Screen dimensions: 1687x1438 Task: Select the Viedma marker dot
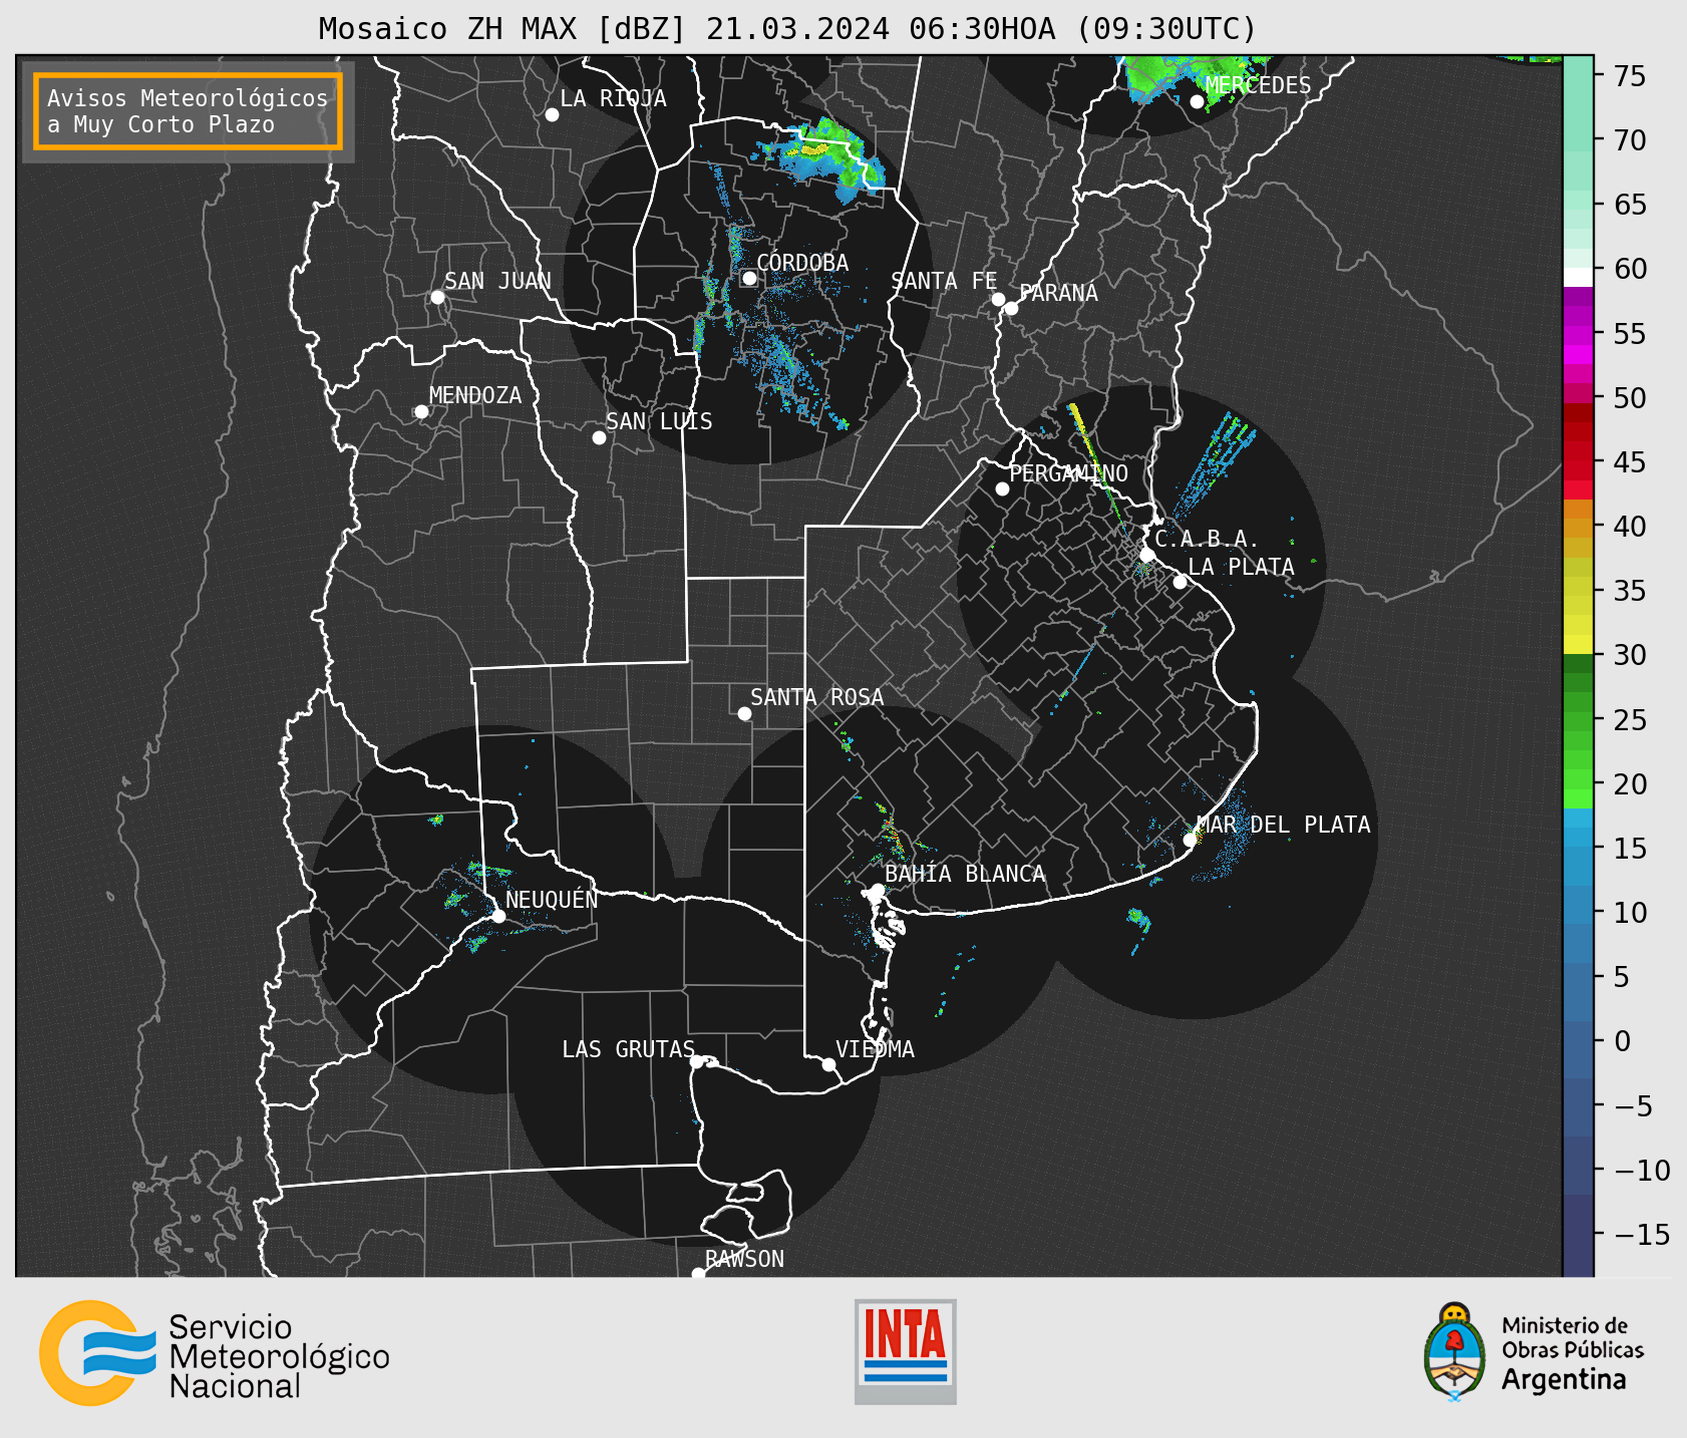[828, 1065]
